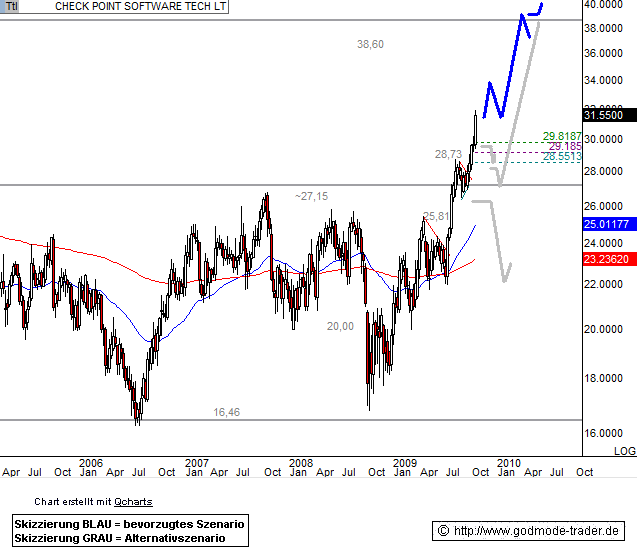This screenshot has width=637, height=557.
Task: Click the ~27,15 level annotation
Action: (x=311, y=197)
